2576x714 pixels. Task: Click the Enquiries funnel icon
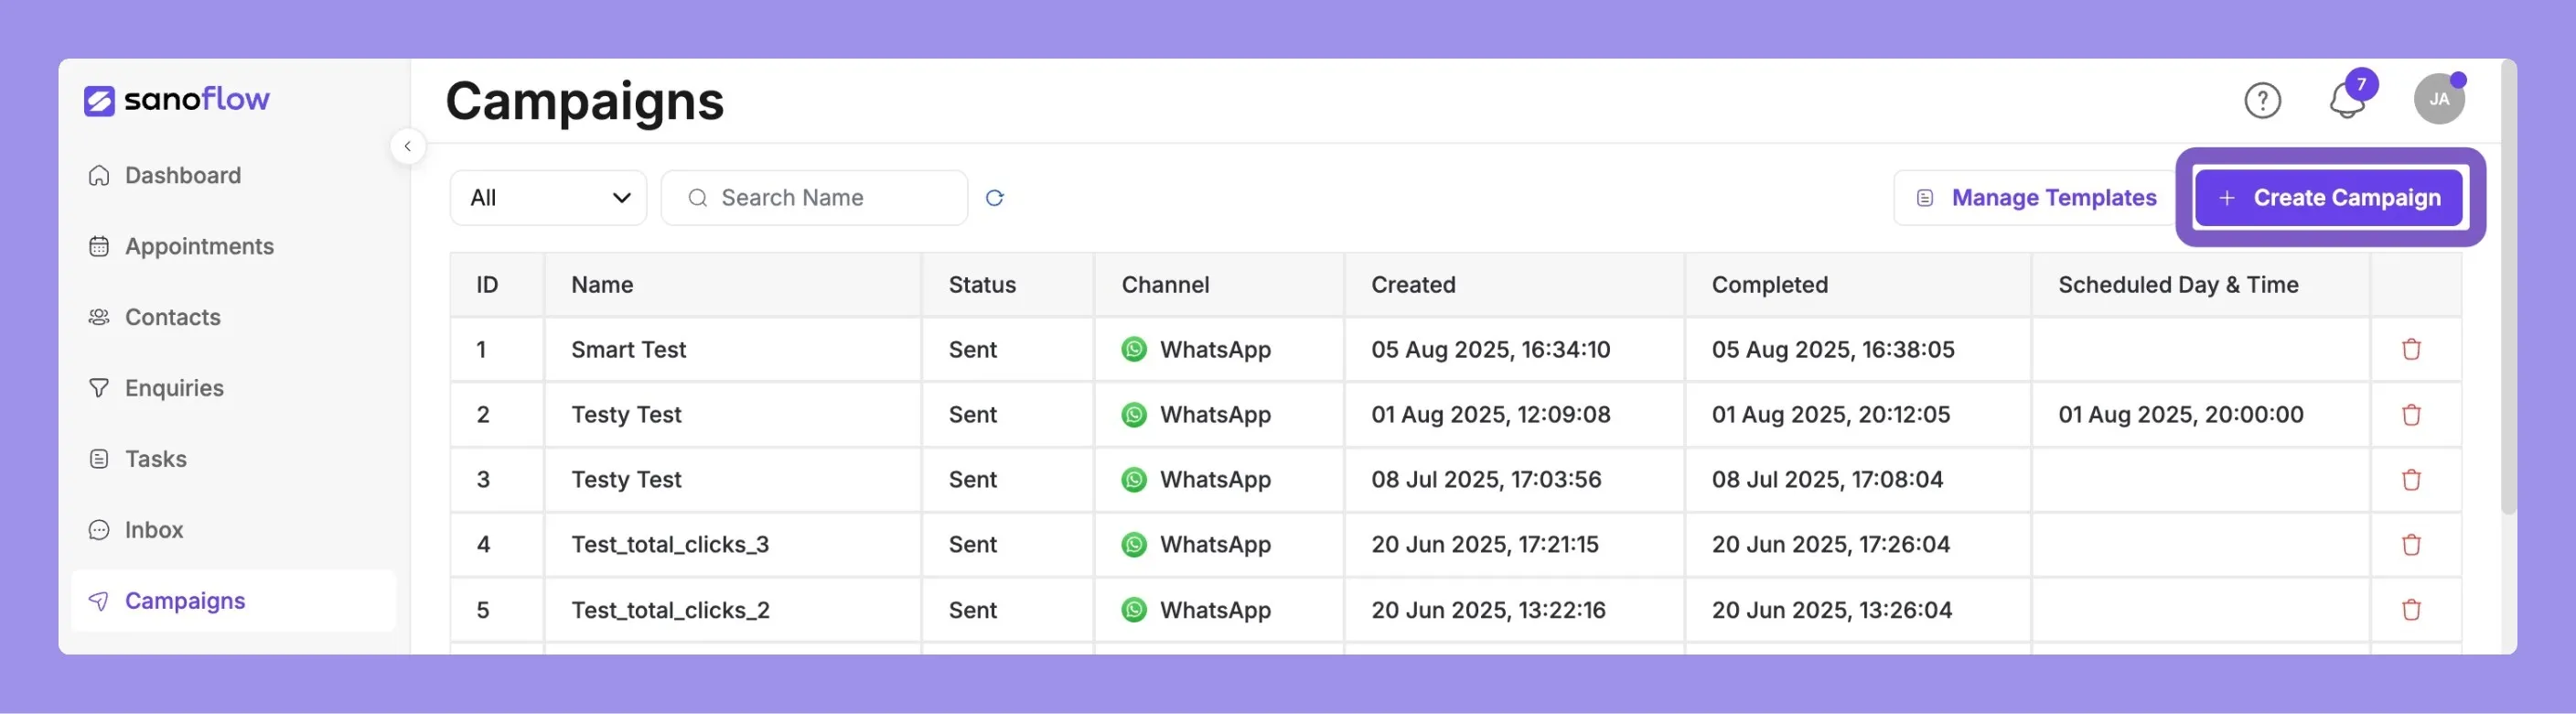pyautogui.click(x=99, y=388)
